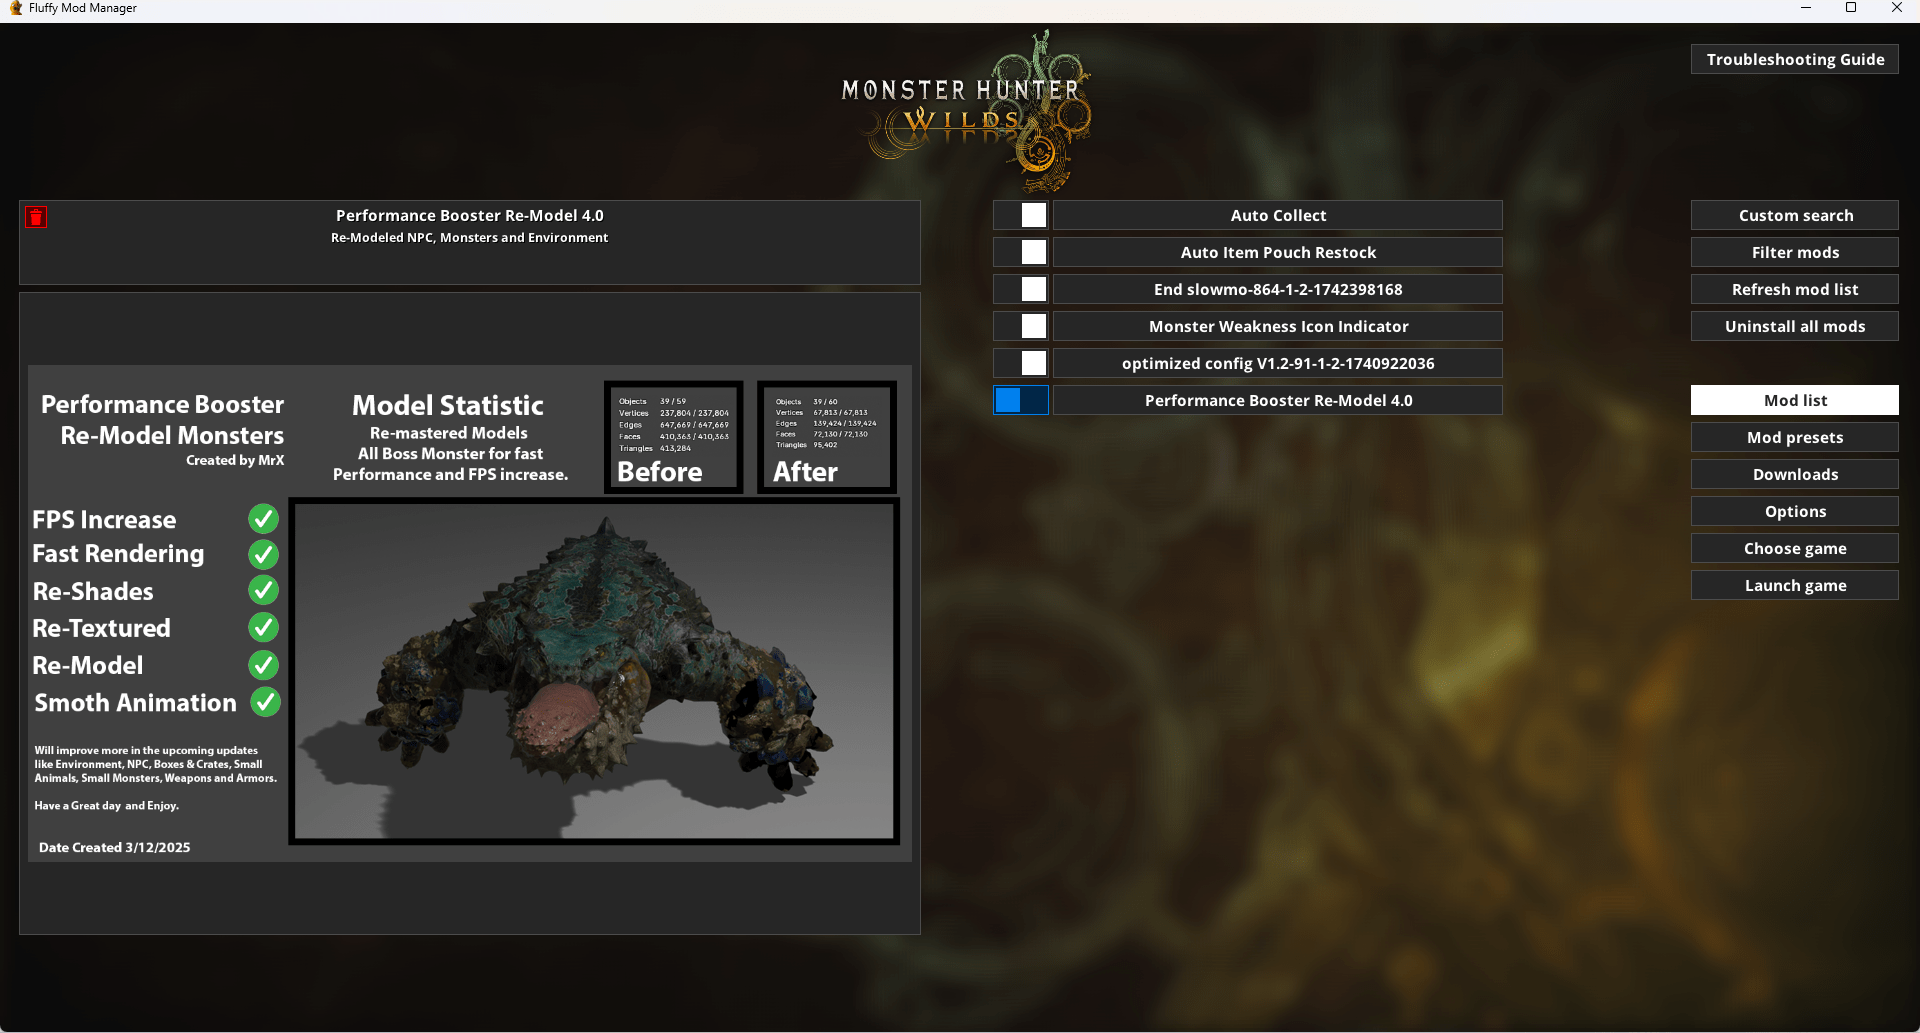Go to the Downloads section
The width and height of the screenshot is (1920, 1033).
click(x=1794, y=475)
